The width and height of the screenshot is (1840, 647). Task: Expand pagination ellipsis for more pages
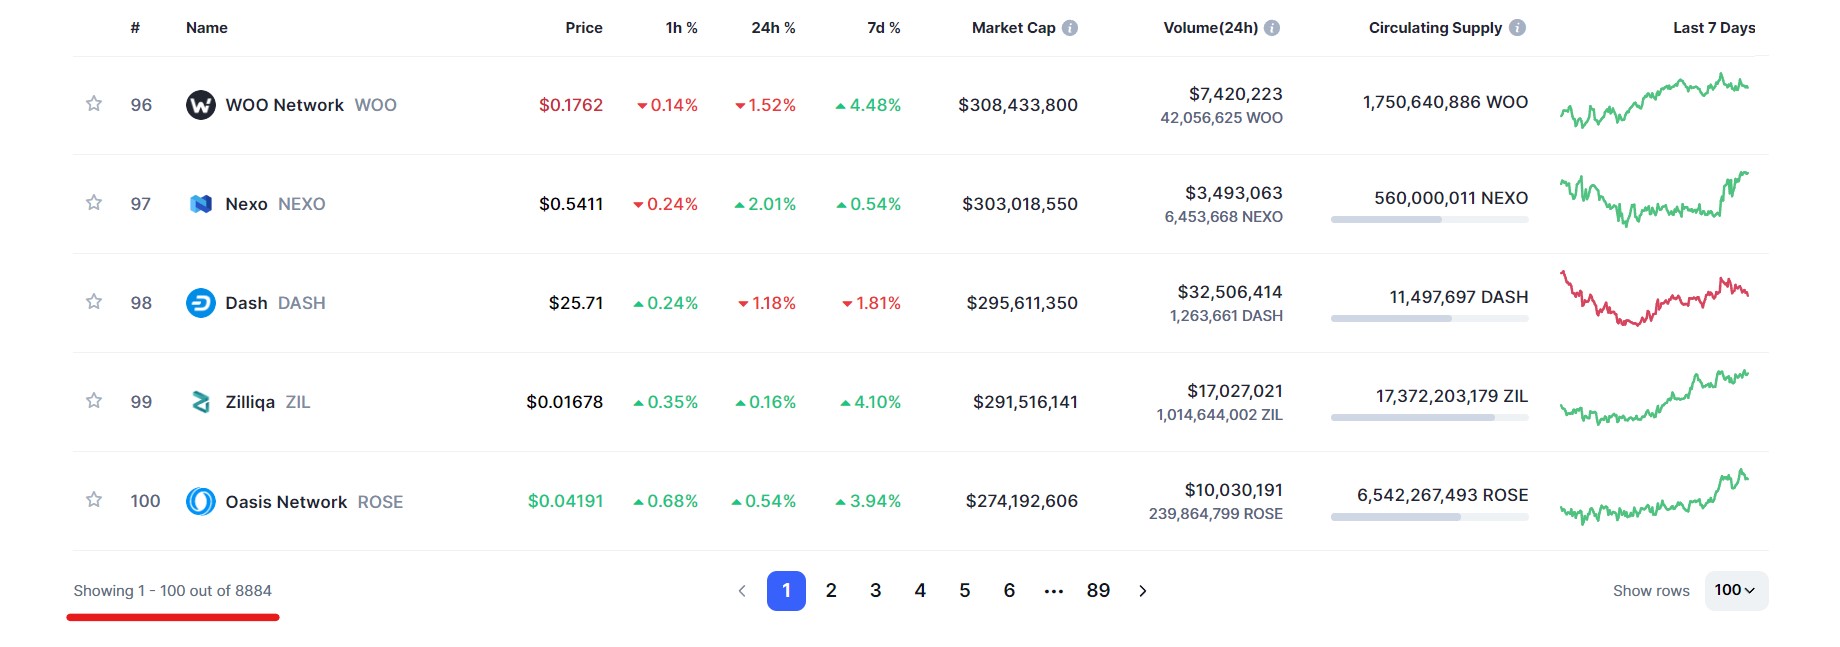[1054, 591]
